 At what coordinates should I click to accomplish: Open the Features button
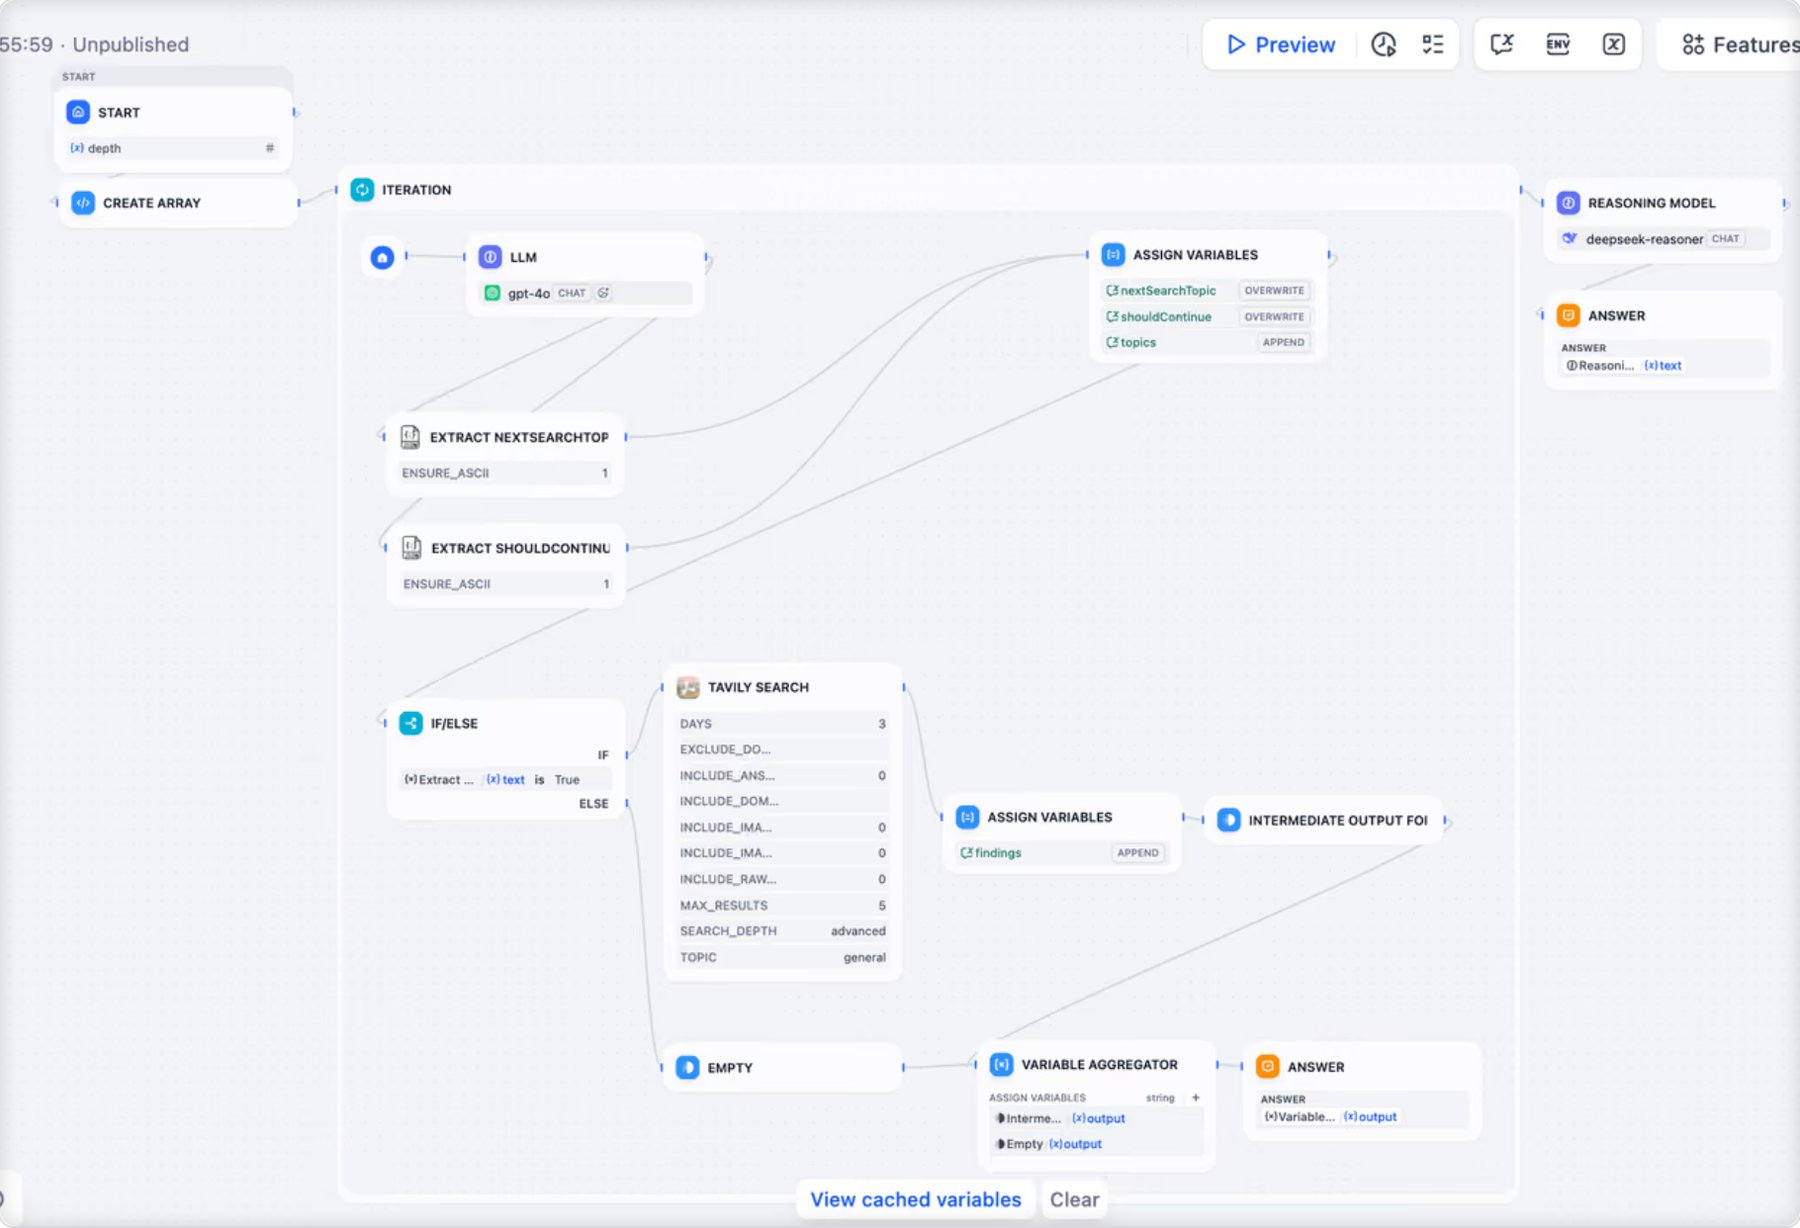[x=1740, y=45]
